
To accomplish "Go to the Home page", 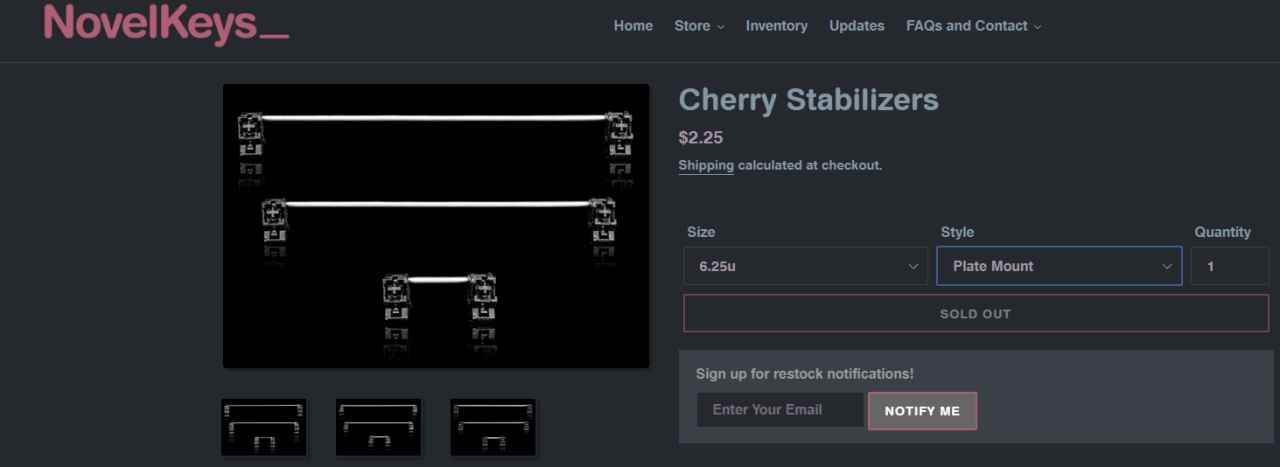I will 633,26.
